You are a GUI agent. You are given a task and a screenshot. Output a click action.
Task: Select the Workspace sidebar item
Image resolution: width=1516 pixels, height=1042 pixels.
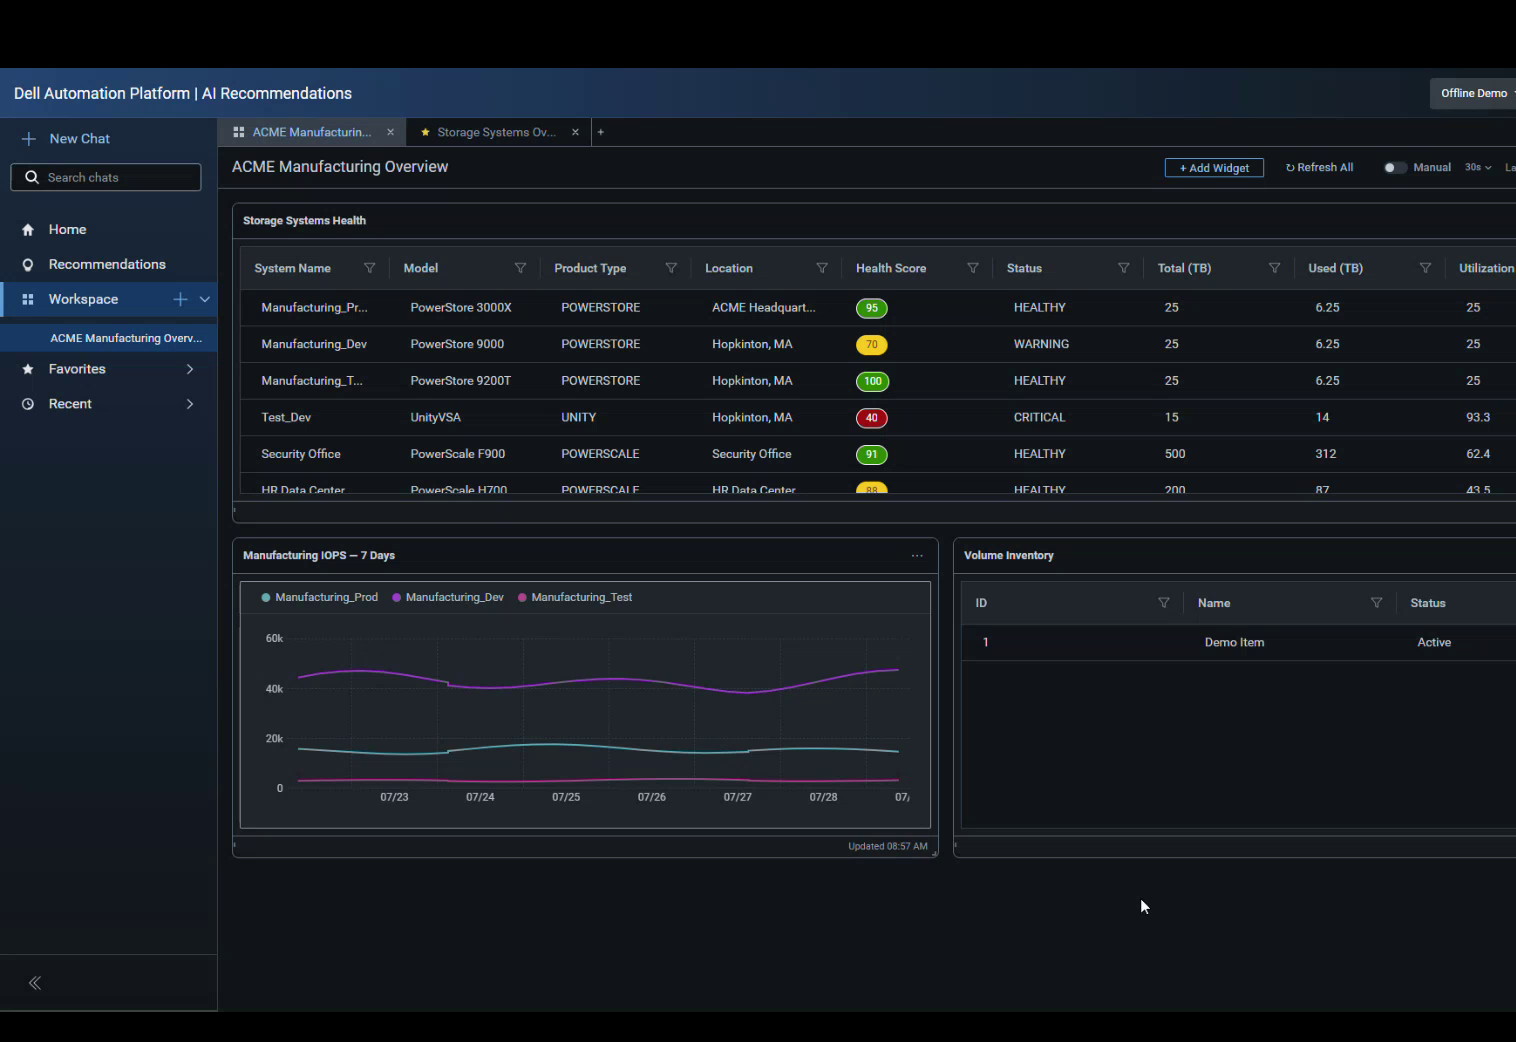pyautogui.click(x=83, y=299)
